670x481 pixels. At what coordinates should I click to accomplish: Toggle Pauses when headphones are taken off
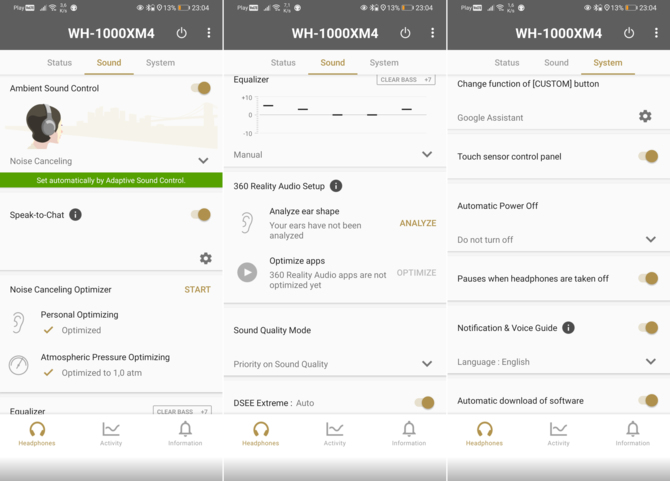[648, 279]
